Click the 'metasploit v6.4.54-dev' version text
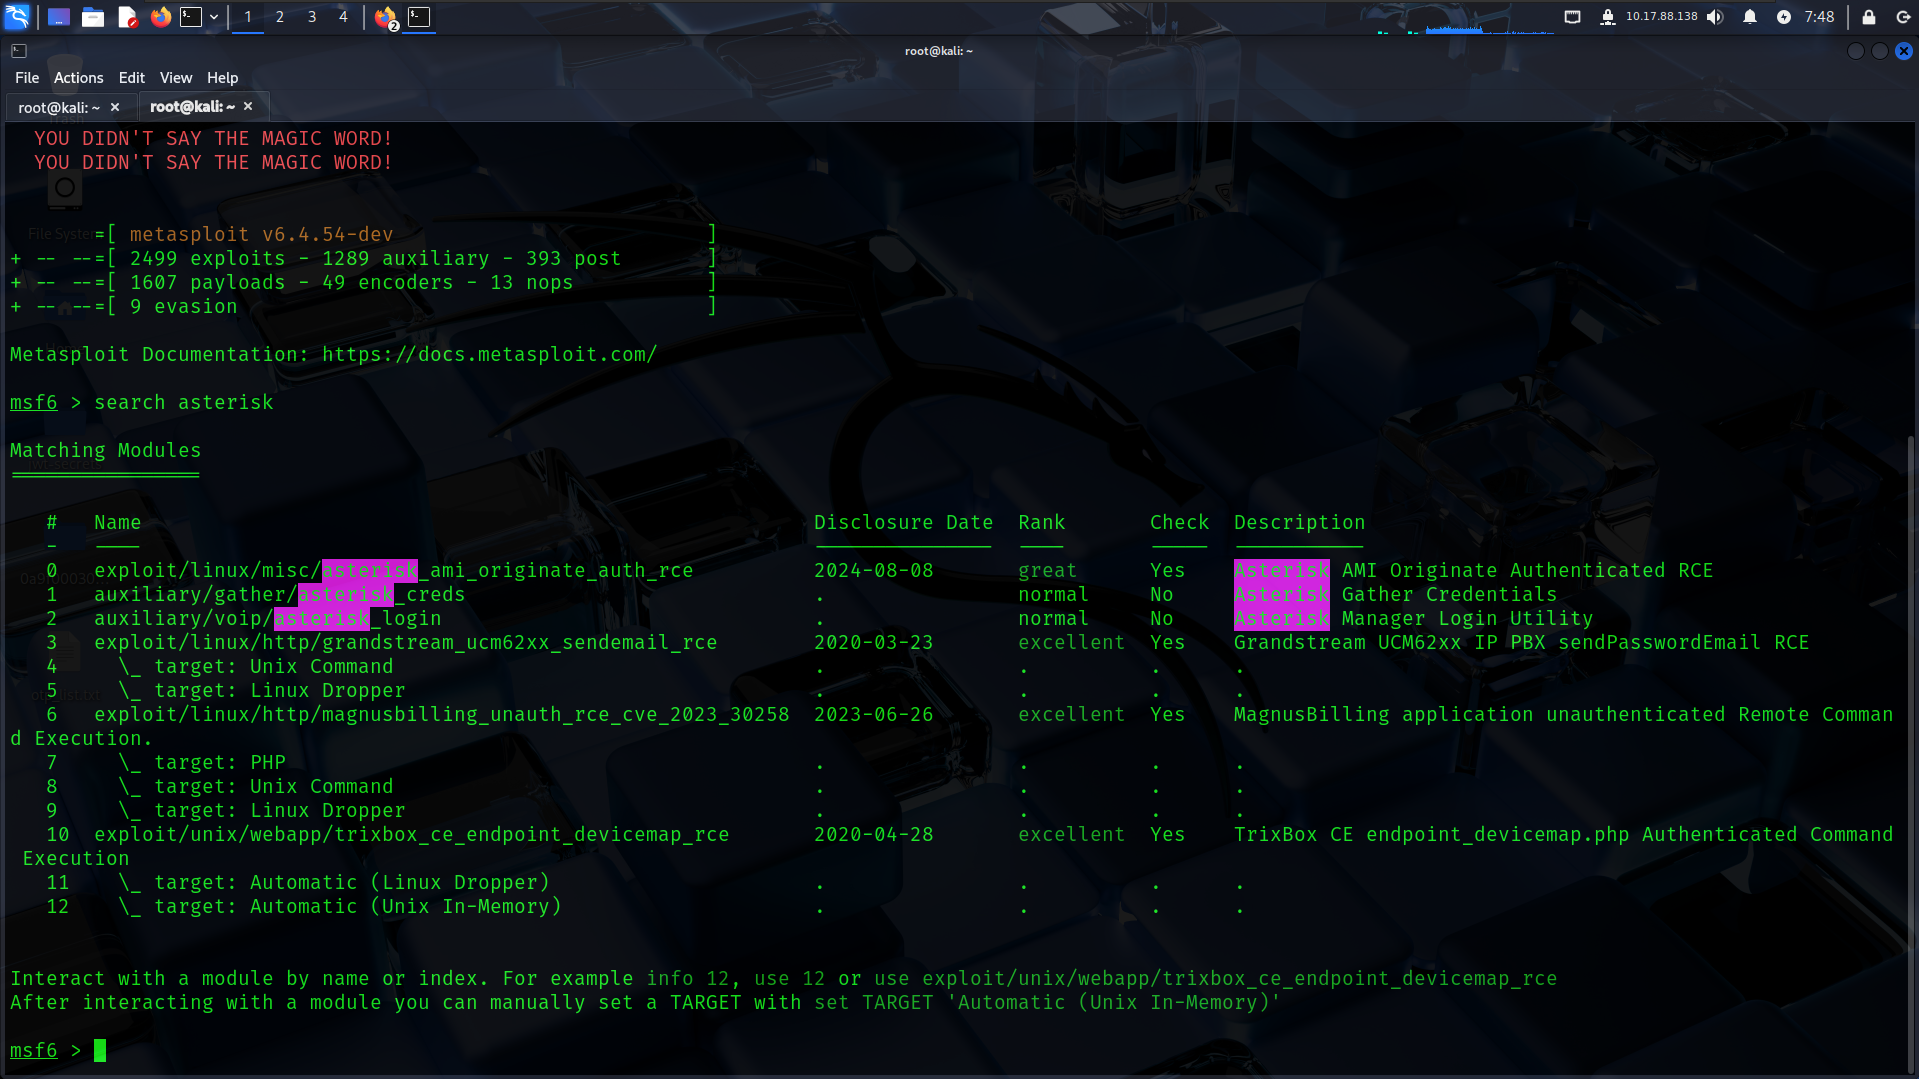1919x1079 pixels. coord(262,235)
